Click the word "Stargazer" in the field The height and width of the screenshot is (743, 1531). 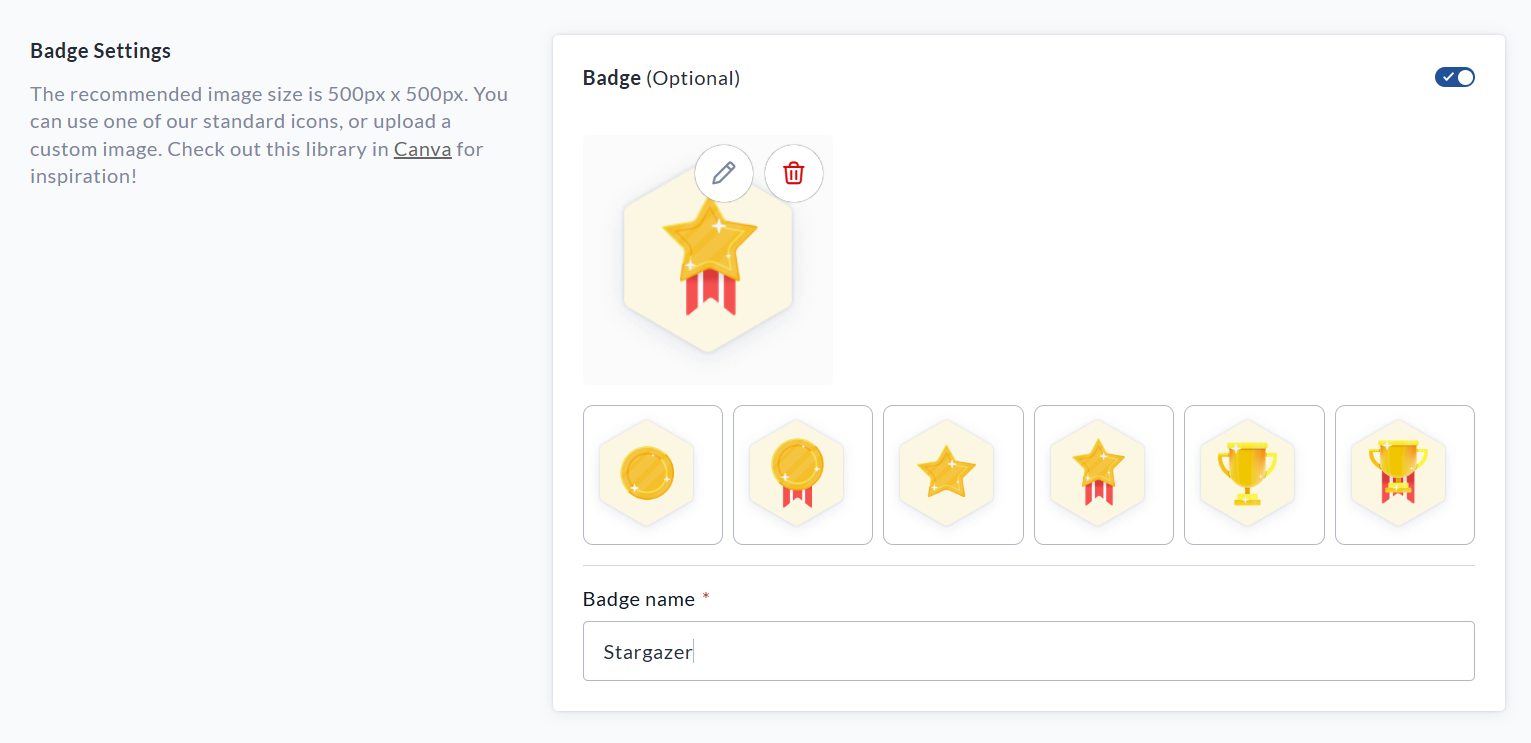(x=647, y=652)
